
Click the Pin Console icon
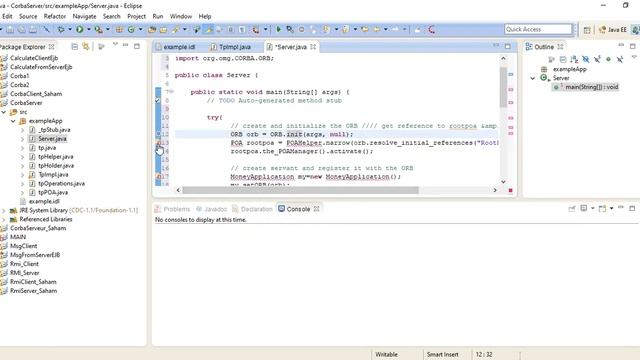point(572,209)
